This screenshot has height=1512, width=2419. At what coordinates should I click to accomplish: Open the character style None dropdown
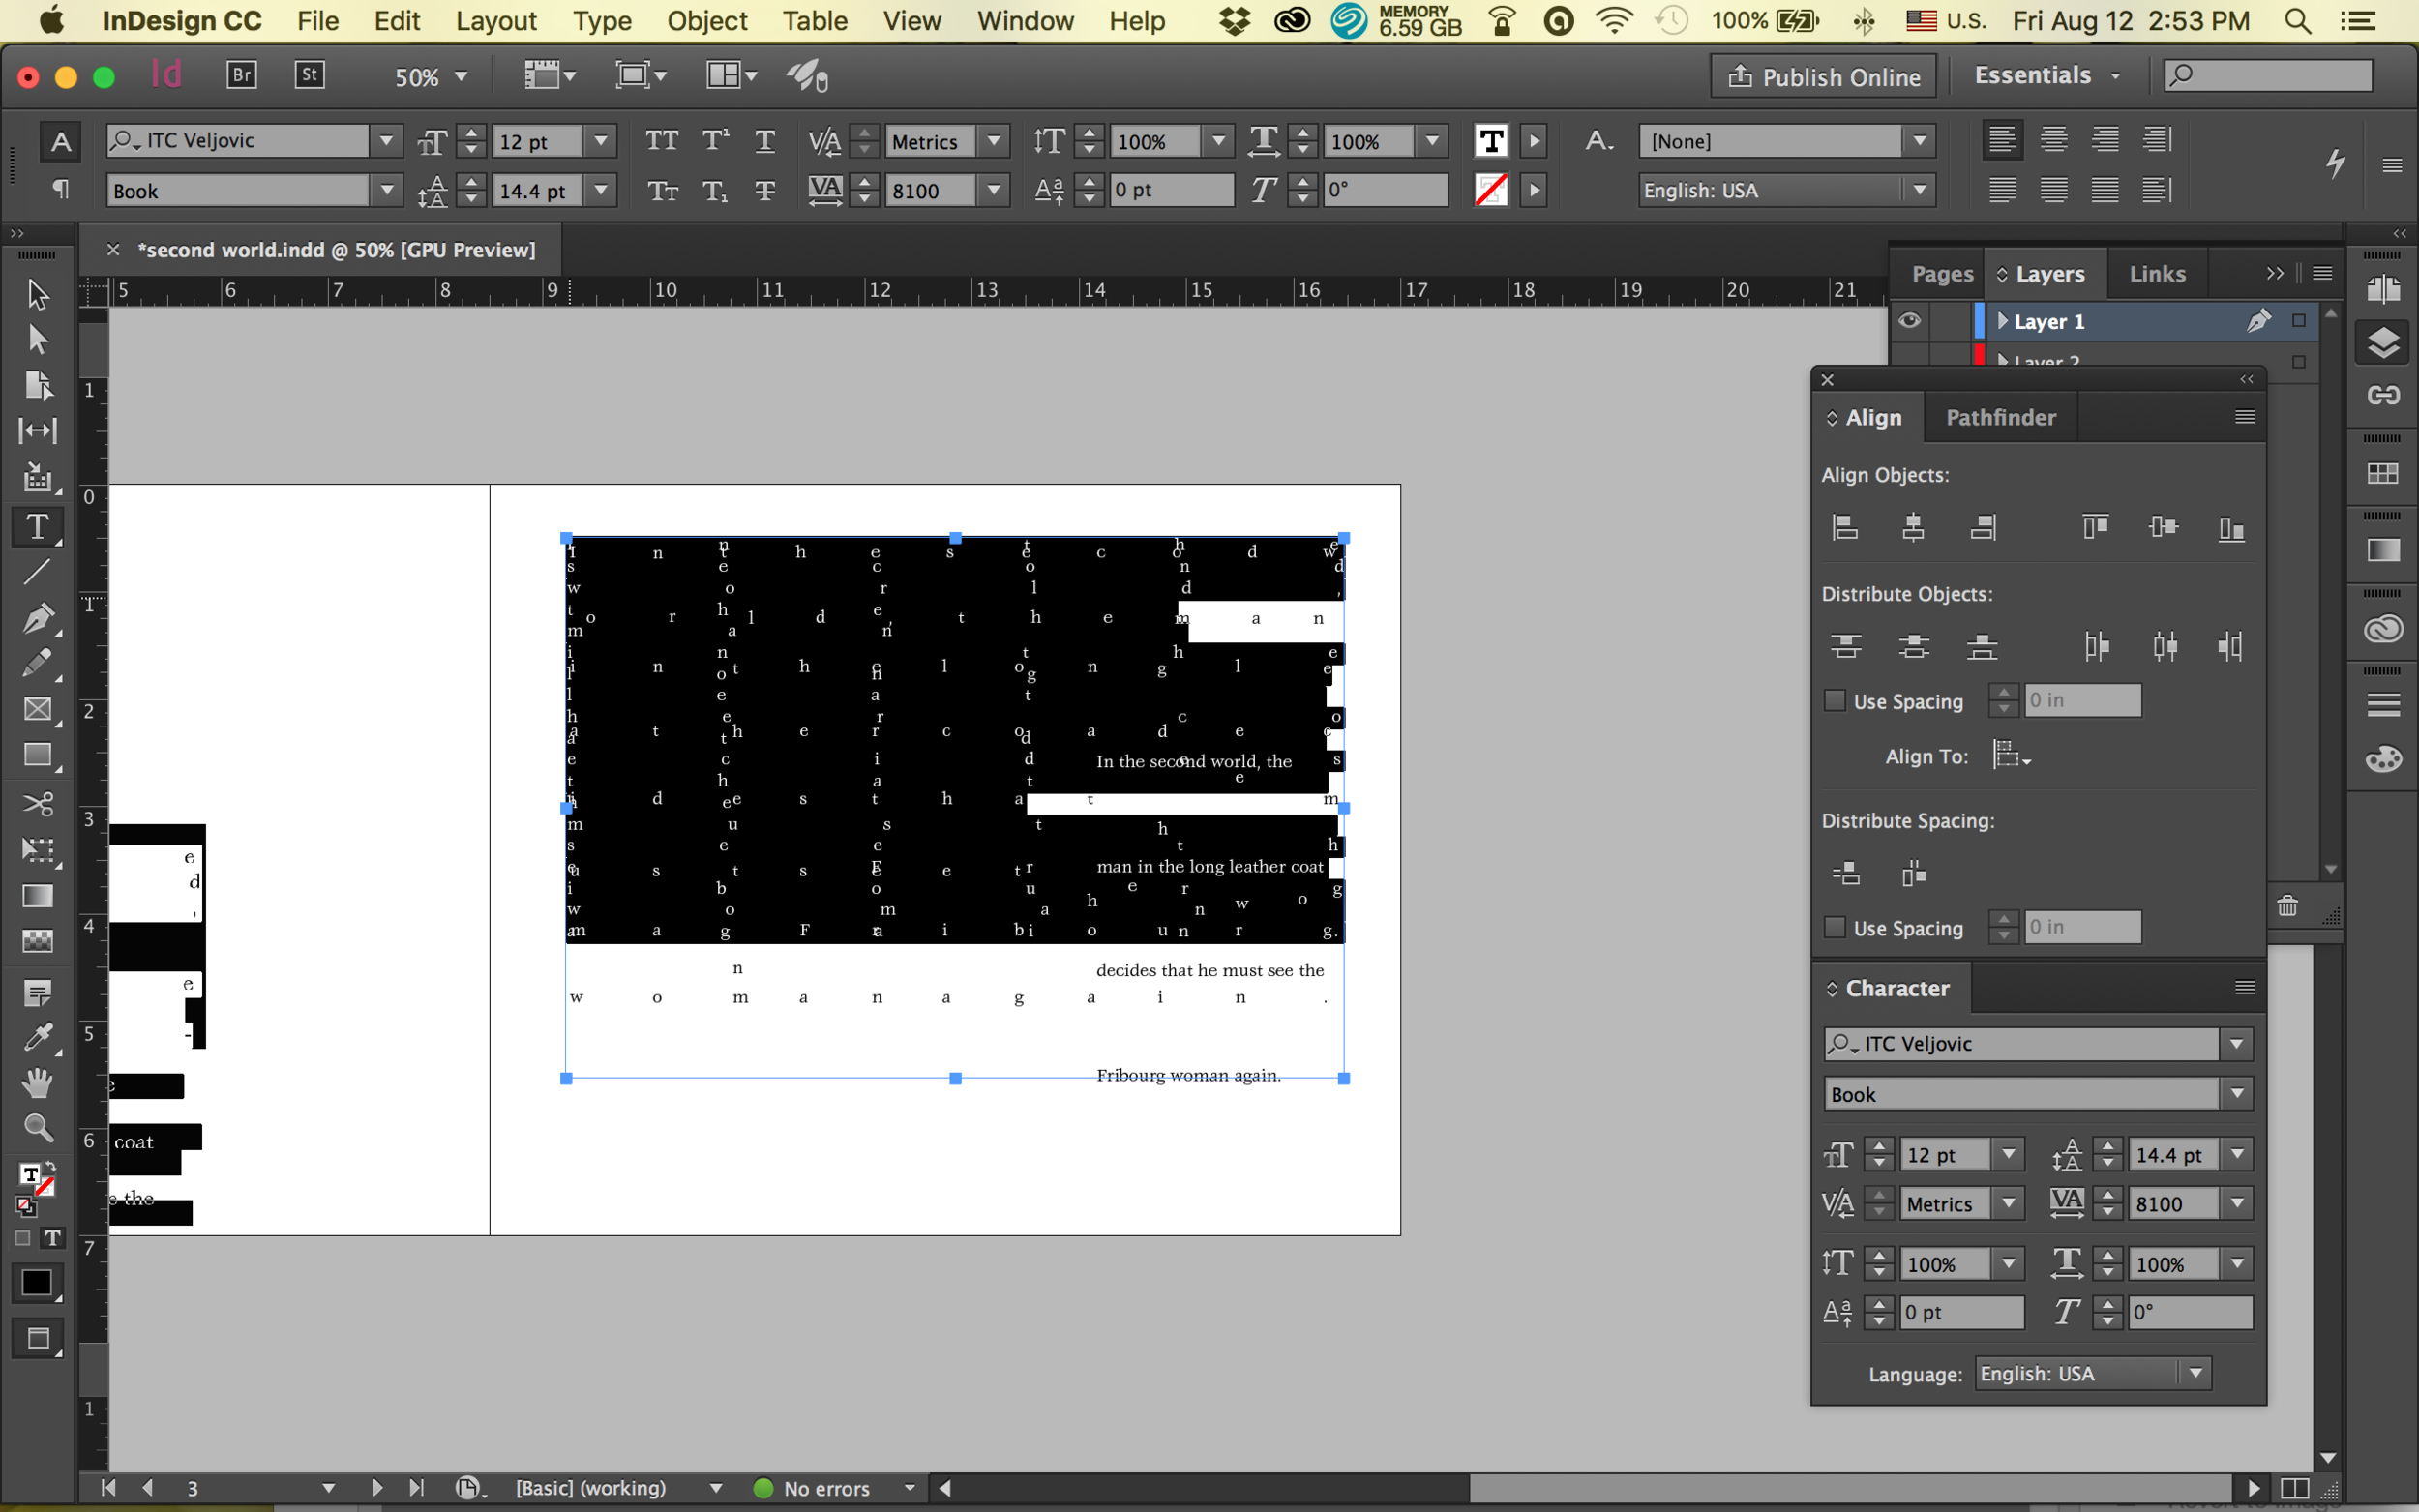[1919, 140]
